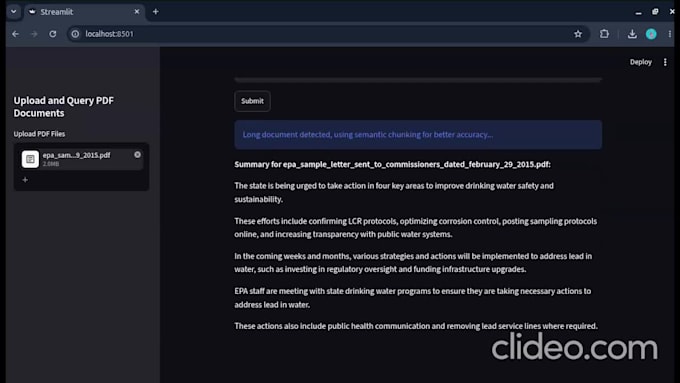Click the summary heading with the PDF filename

coord(392,164)
